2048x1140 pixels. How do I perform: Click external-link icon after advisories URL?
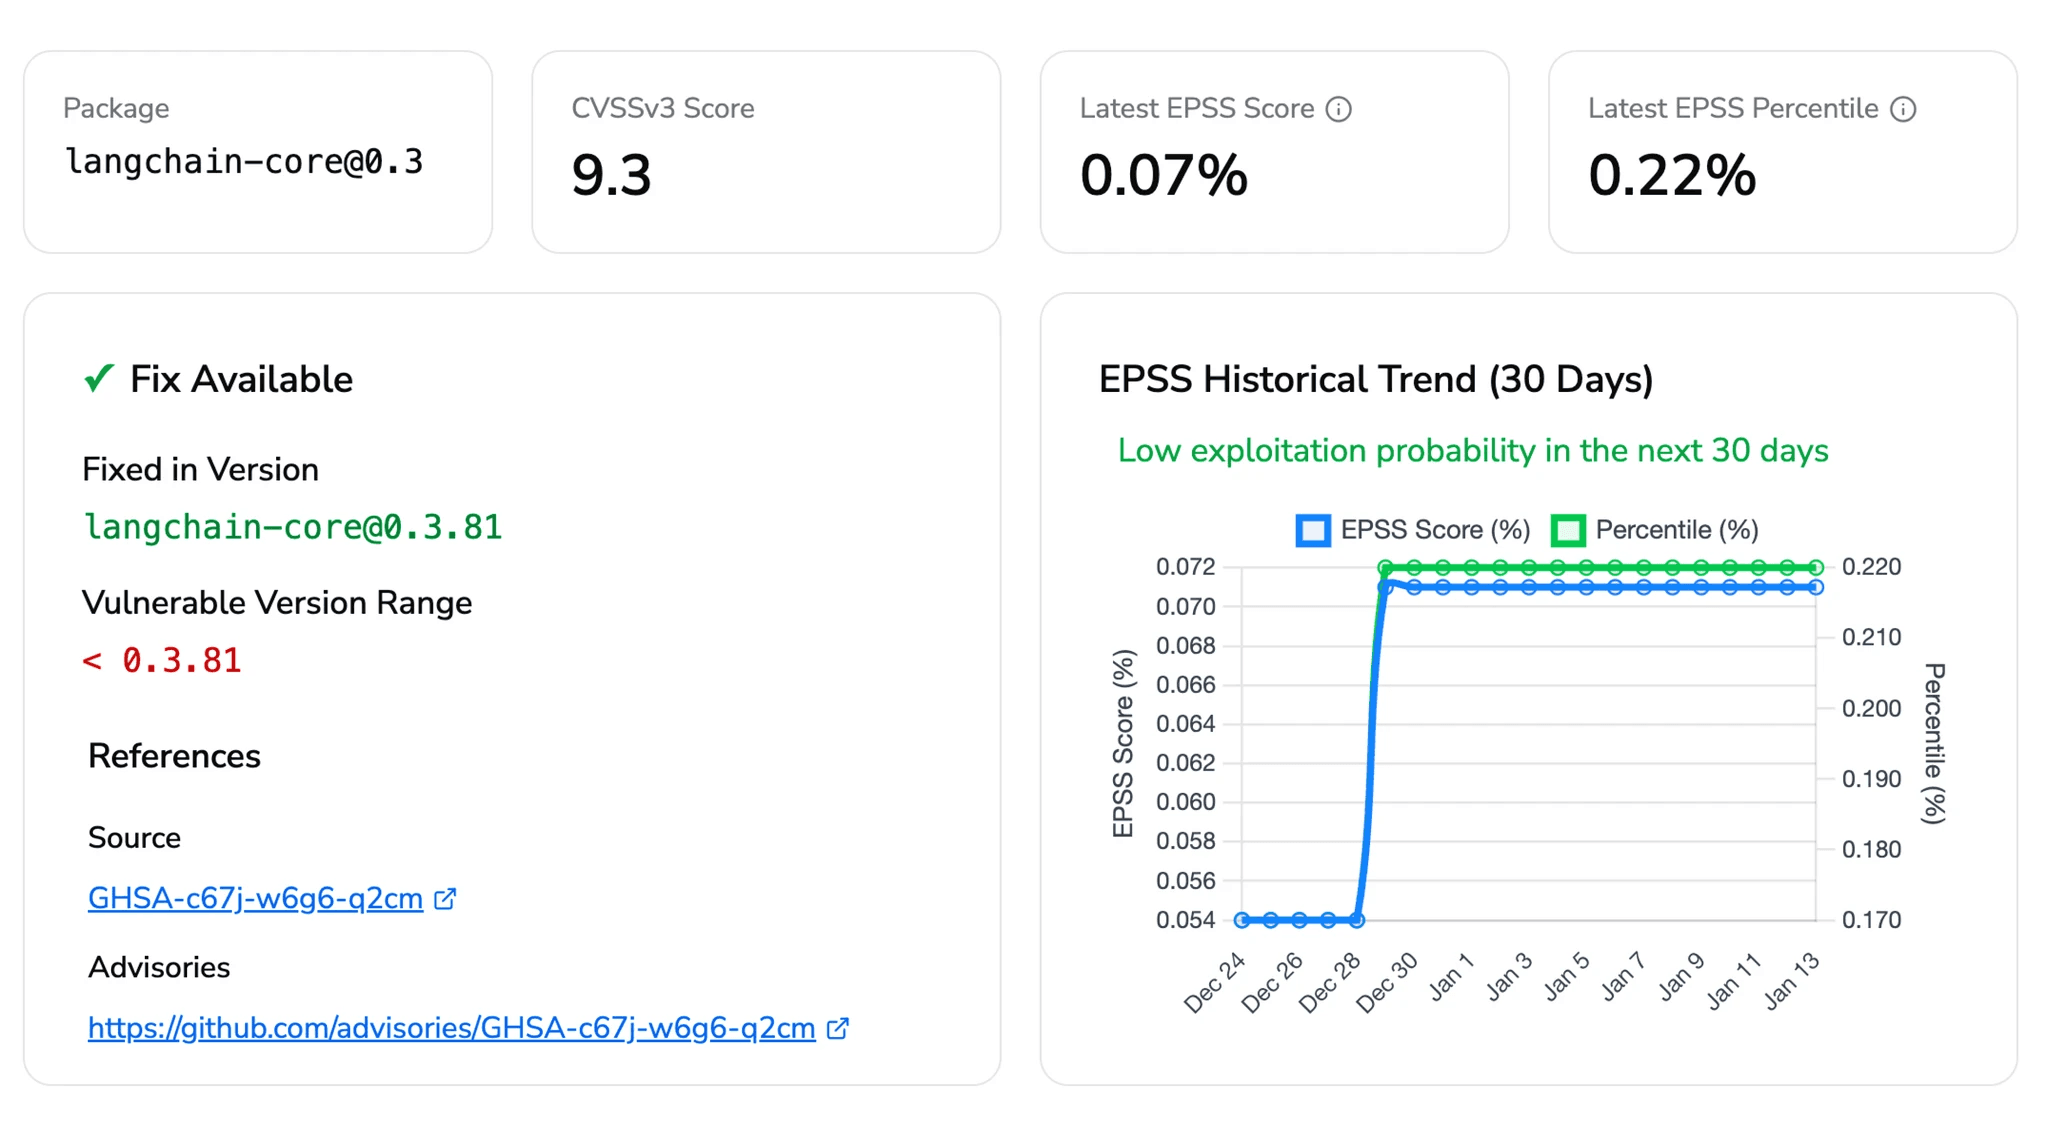point(838,1028)
